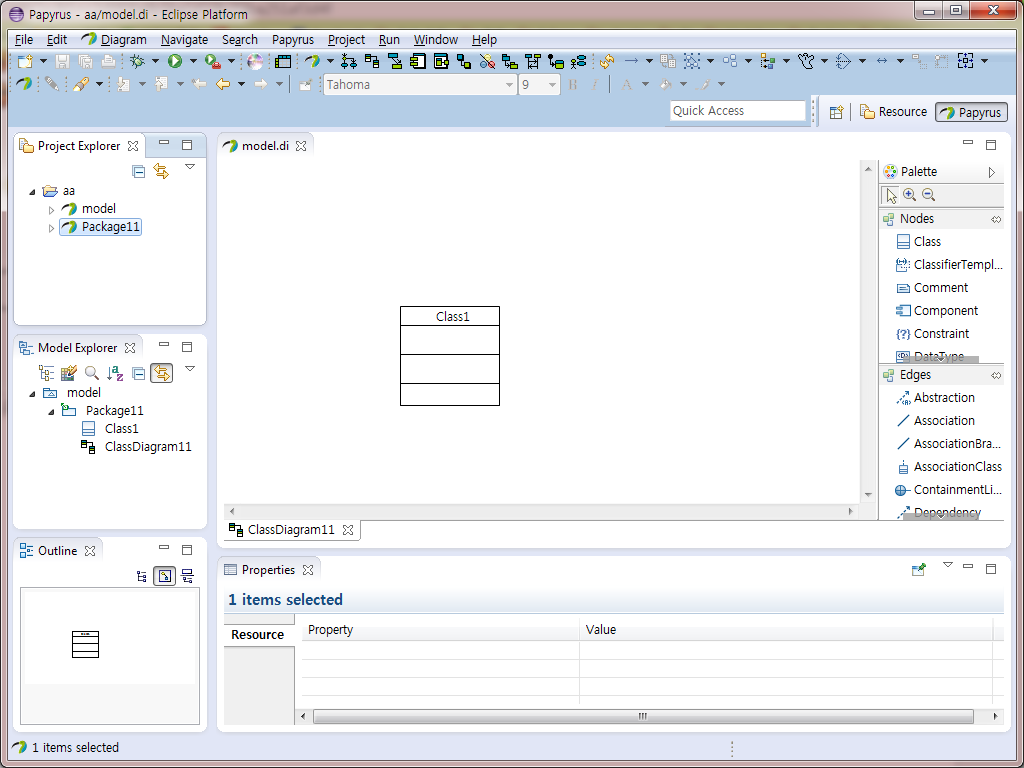Toggle pin of the Edges palette drawer
The height and width of the screenshot is (768, 1024).
[996, 376]
